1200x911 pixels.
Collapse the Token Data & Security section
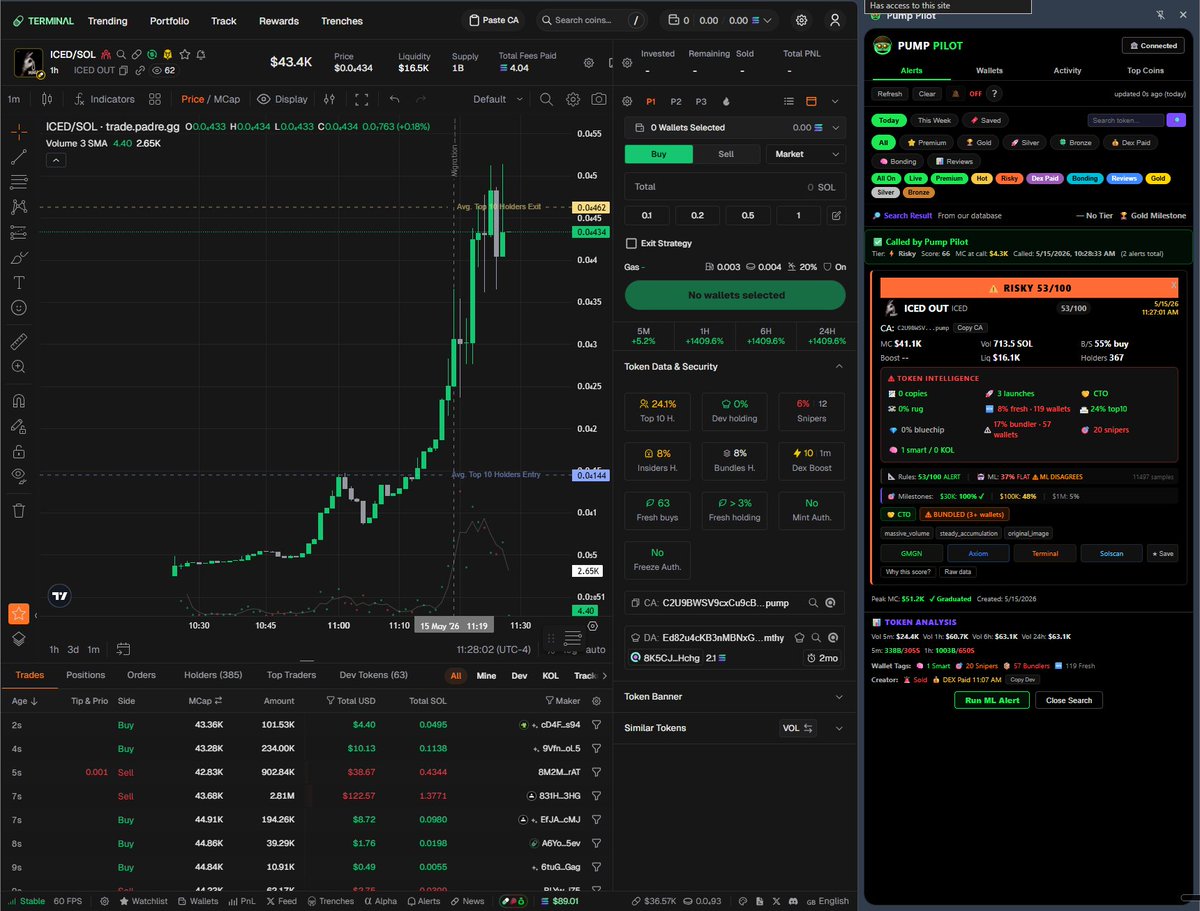[x=838, y=367]
